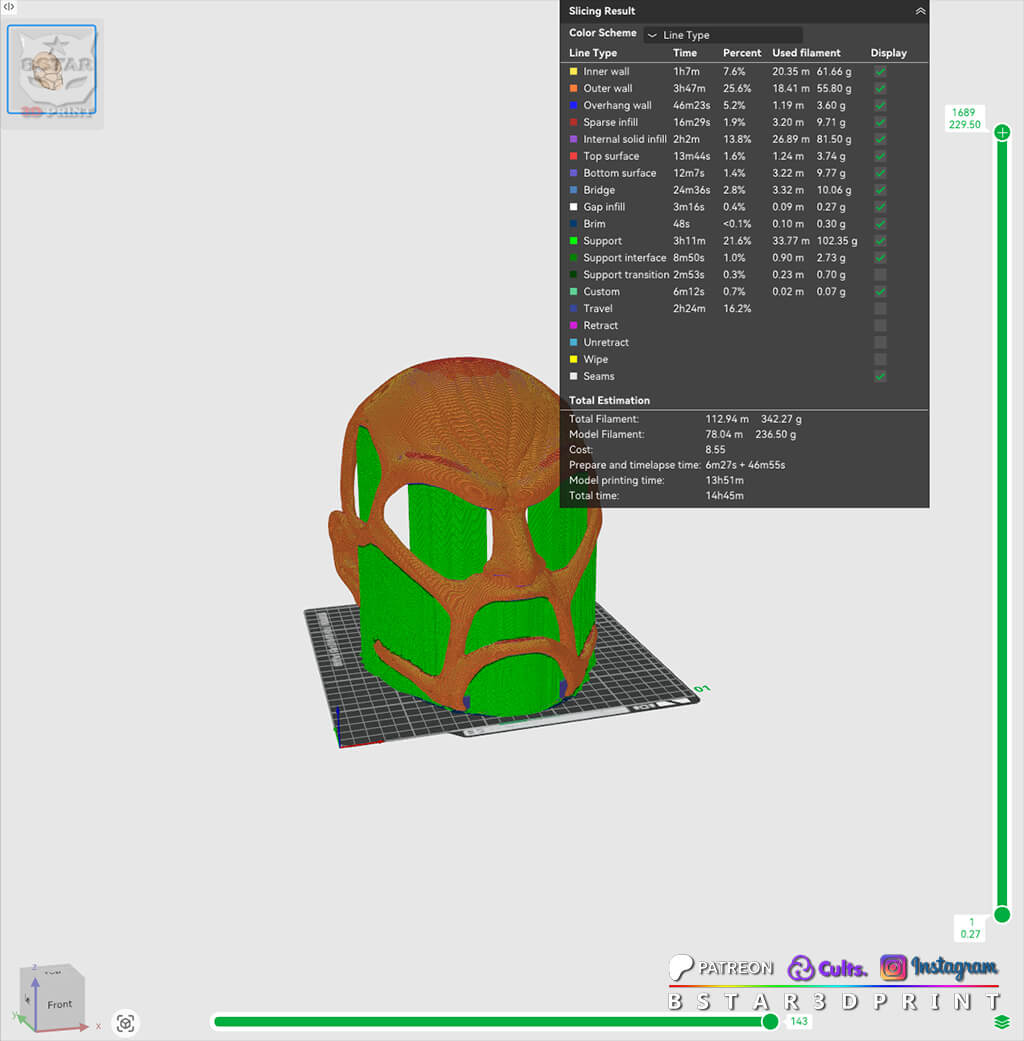The height and width of the screenshot is (1041, 1024).
Task: Select the plate thumbnail preview
Action: 52,70
